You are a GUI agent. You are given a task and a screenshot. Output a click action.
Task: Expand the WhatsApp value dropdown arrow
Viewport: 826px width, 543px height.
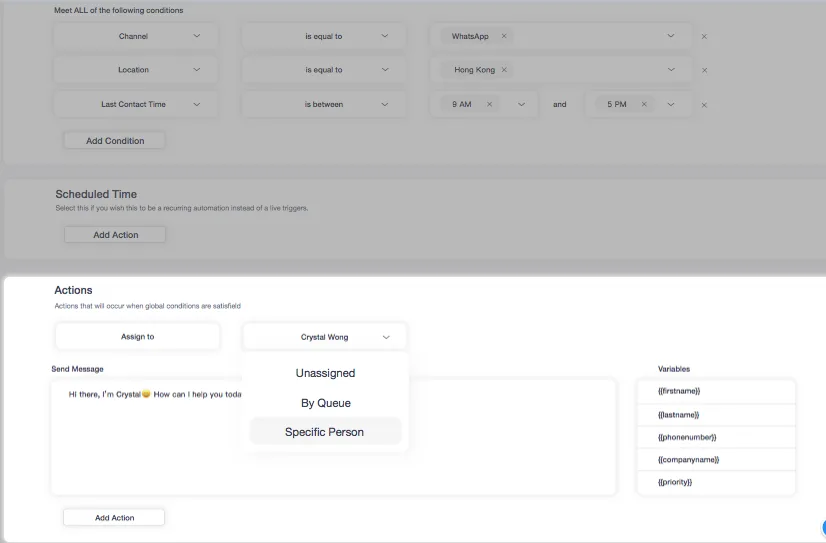coord(671,36)
